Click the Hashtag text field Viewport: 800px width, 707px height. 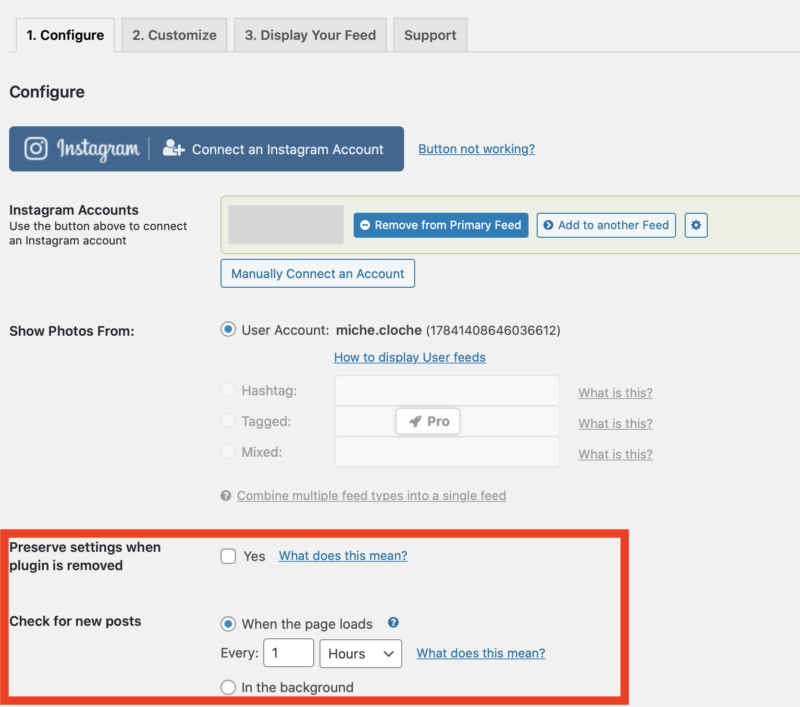[447, 391]
